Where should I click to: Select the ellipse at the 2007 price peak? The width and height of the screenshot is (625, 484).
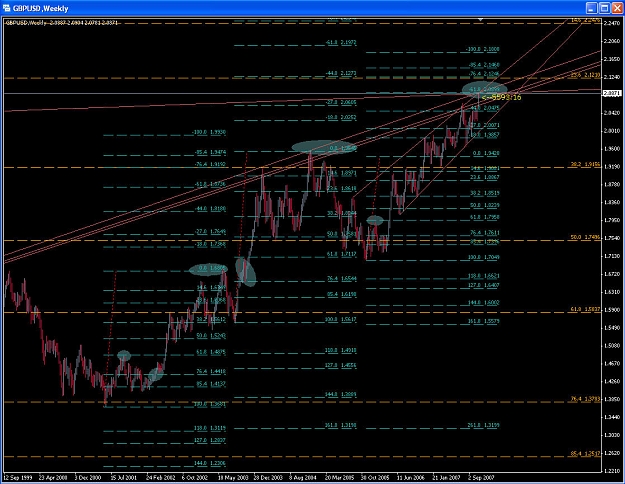(484, 89)
